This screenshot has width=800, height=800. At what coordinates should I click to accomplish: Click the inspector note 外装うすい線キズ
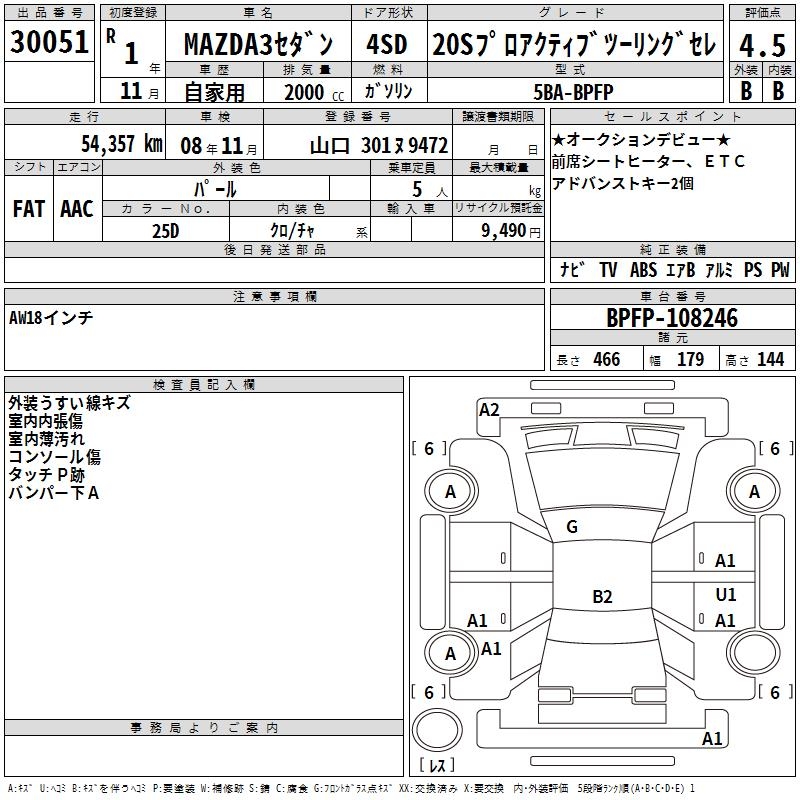coord(69,403)
